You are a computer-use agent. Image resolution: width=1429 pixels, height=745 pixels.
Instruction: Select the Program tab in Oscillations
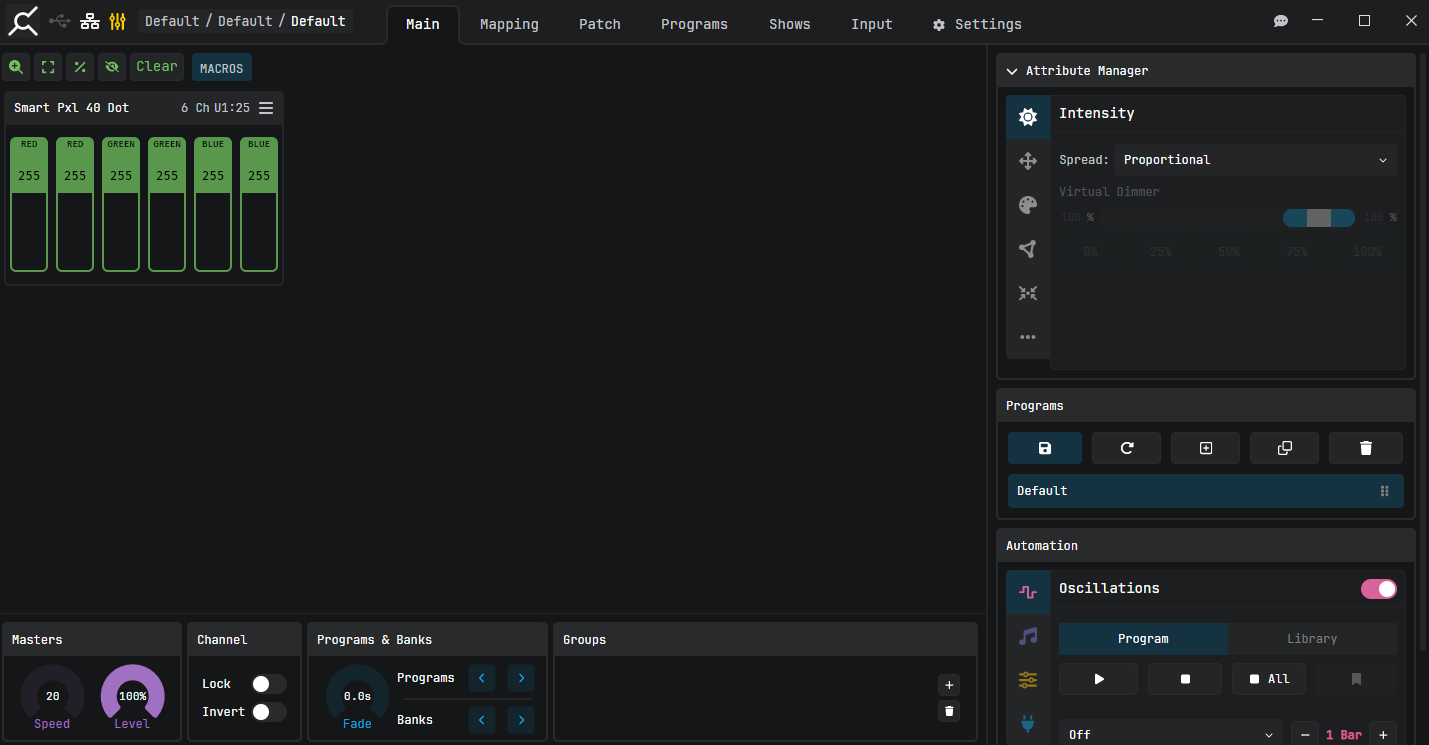[x=1143, y=639]
